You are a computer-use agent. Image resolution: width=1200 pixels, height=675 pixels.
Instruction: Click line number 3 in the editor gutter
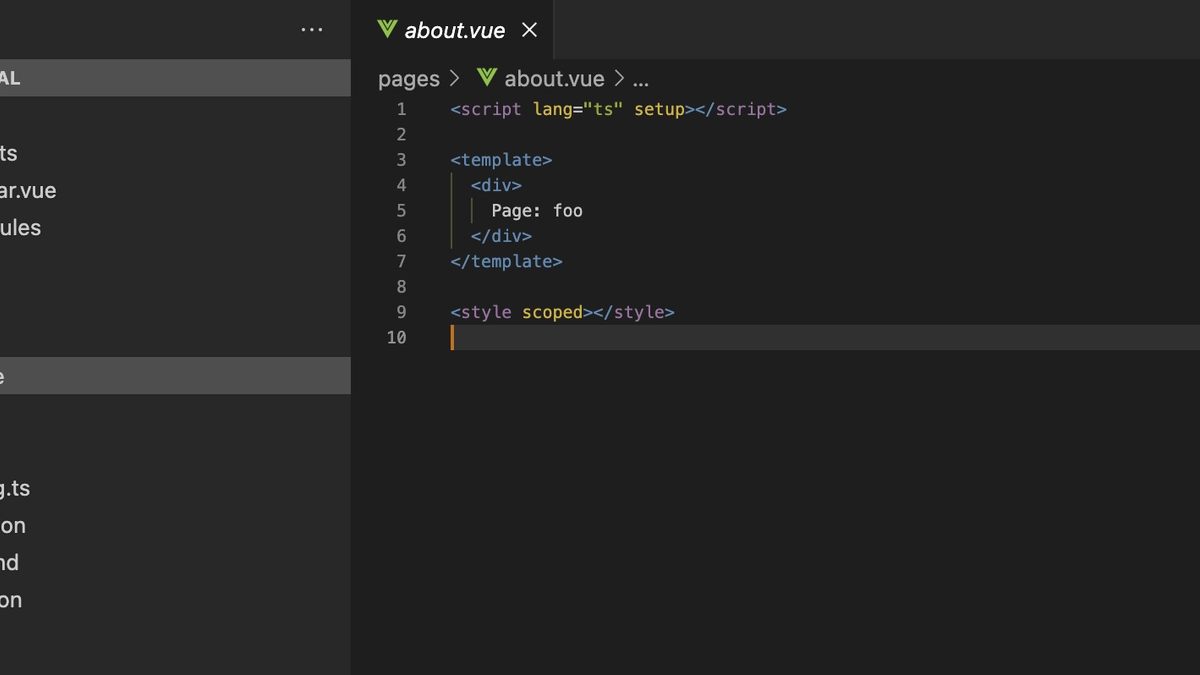(400, 159)
